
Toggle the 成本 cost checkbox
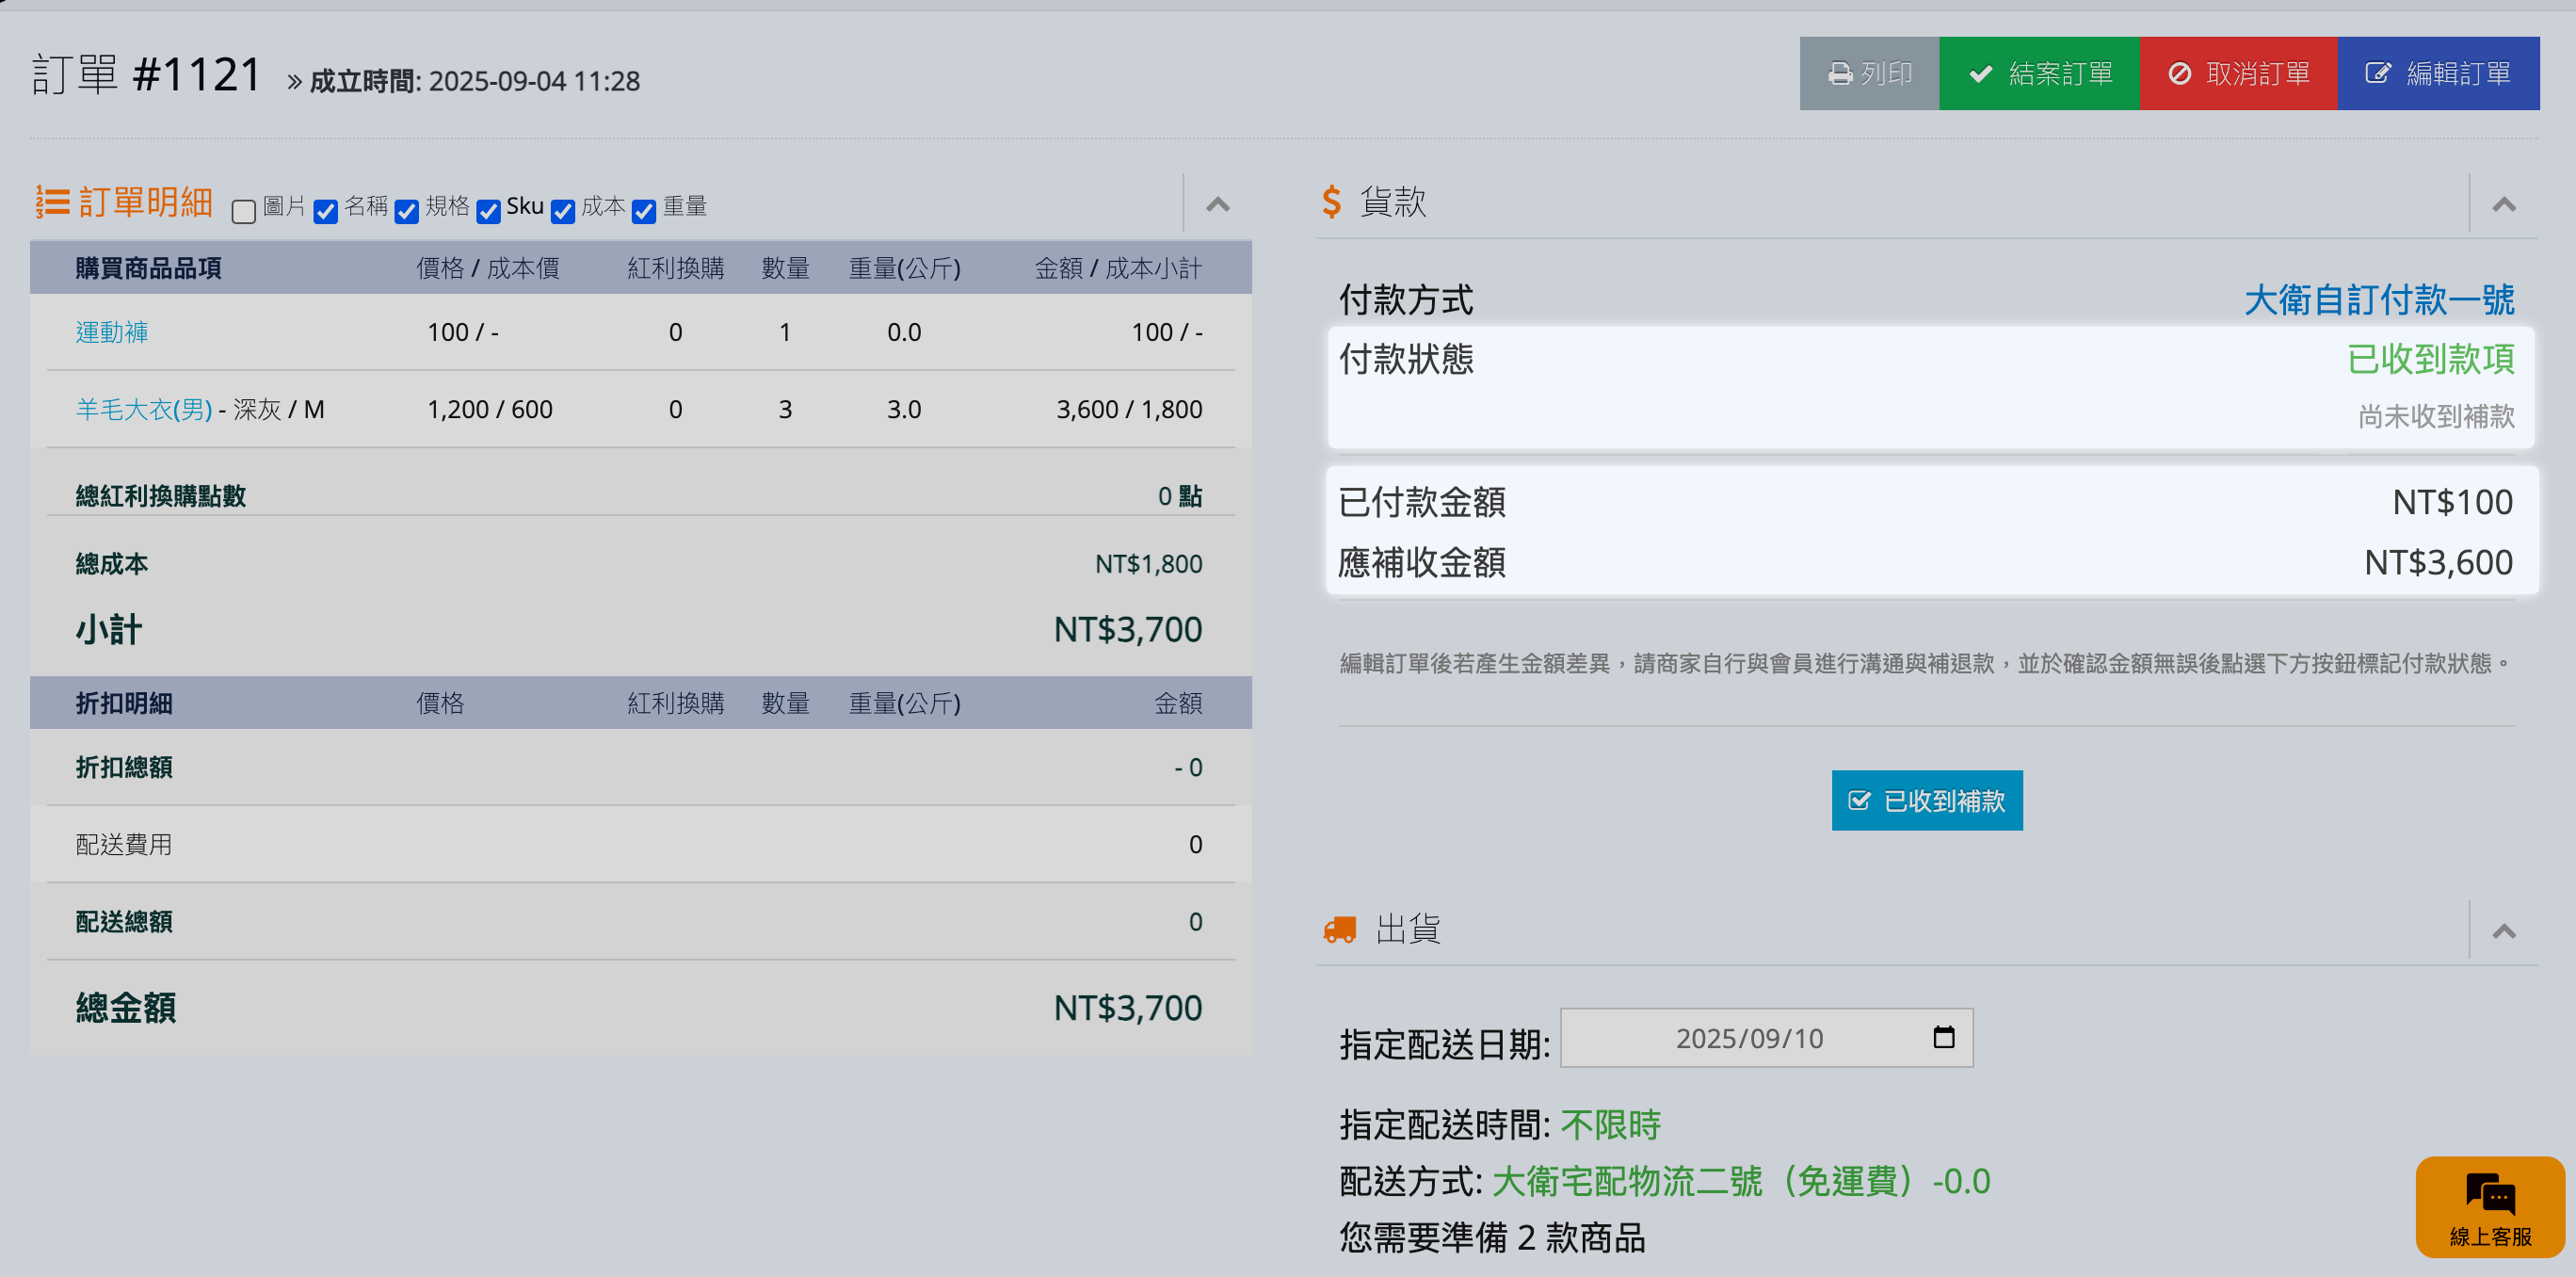pyautogui.click(x=563, y=211)
